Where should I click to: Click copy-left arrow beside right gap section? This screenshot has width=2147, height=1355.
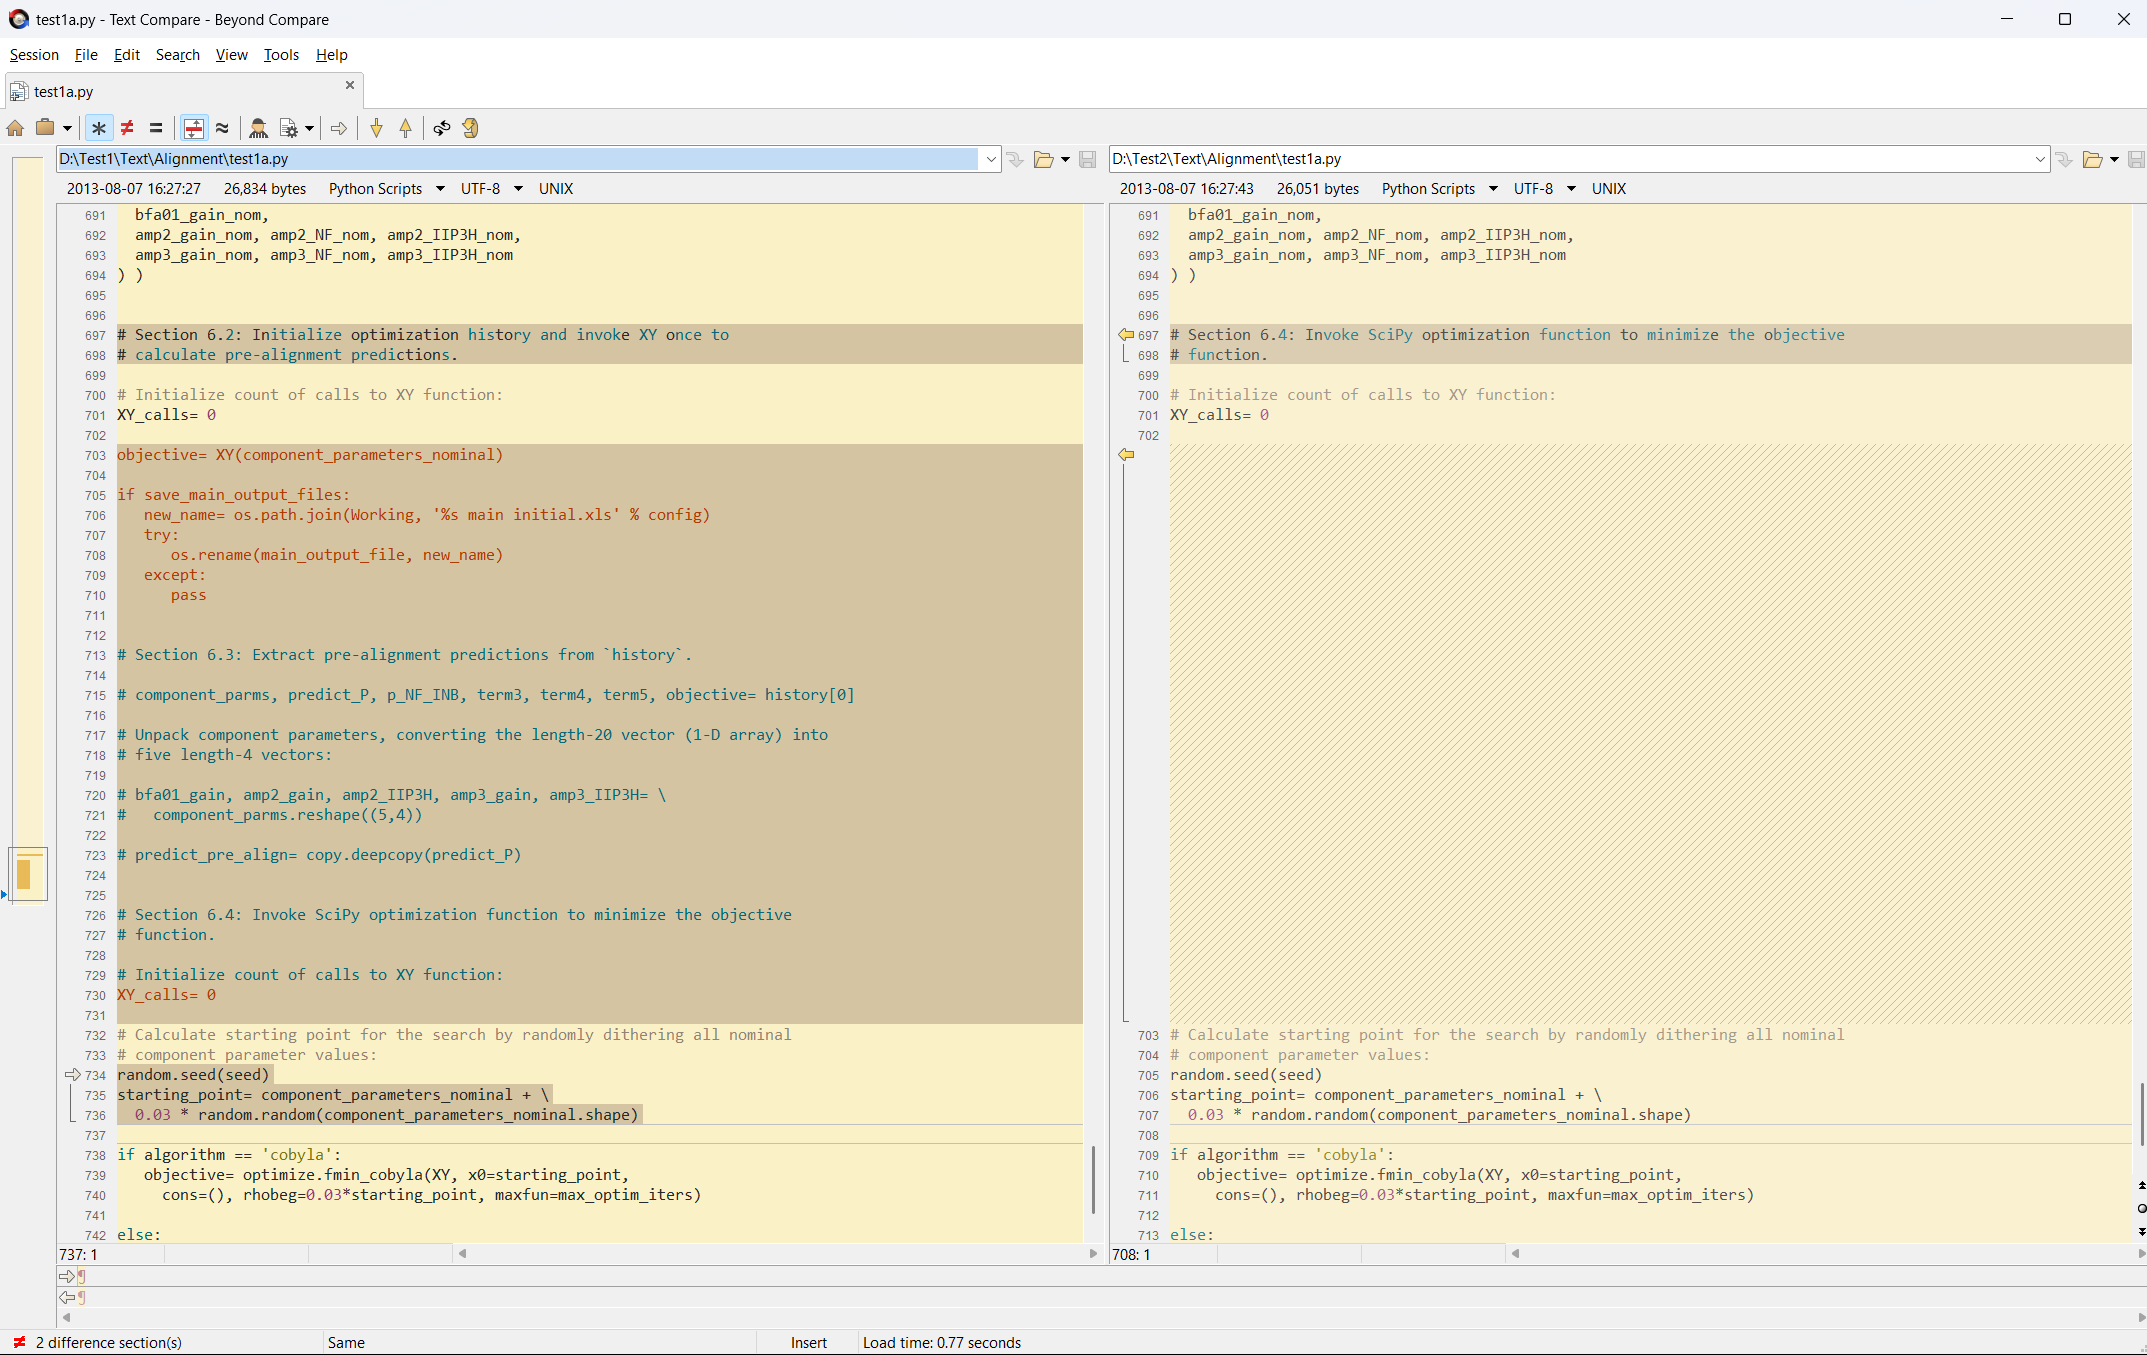pyautogui.click(x=1126, y=455)
